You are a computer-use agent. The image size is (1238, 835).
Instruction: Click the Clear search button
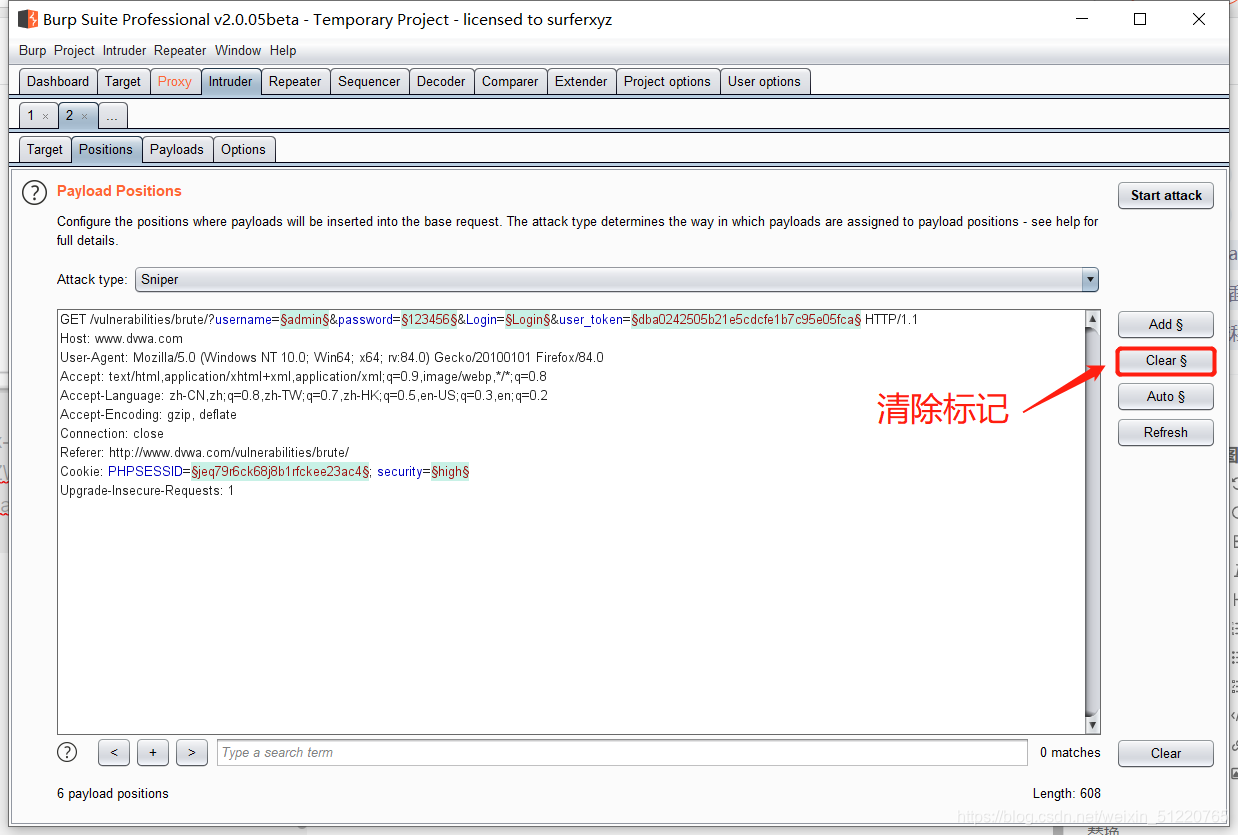1166,753
